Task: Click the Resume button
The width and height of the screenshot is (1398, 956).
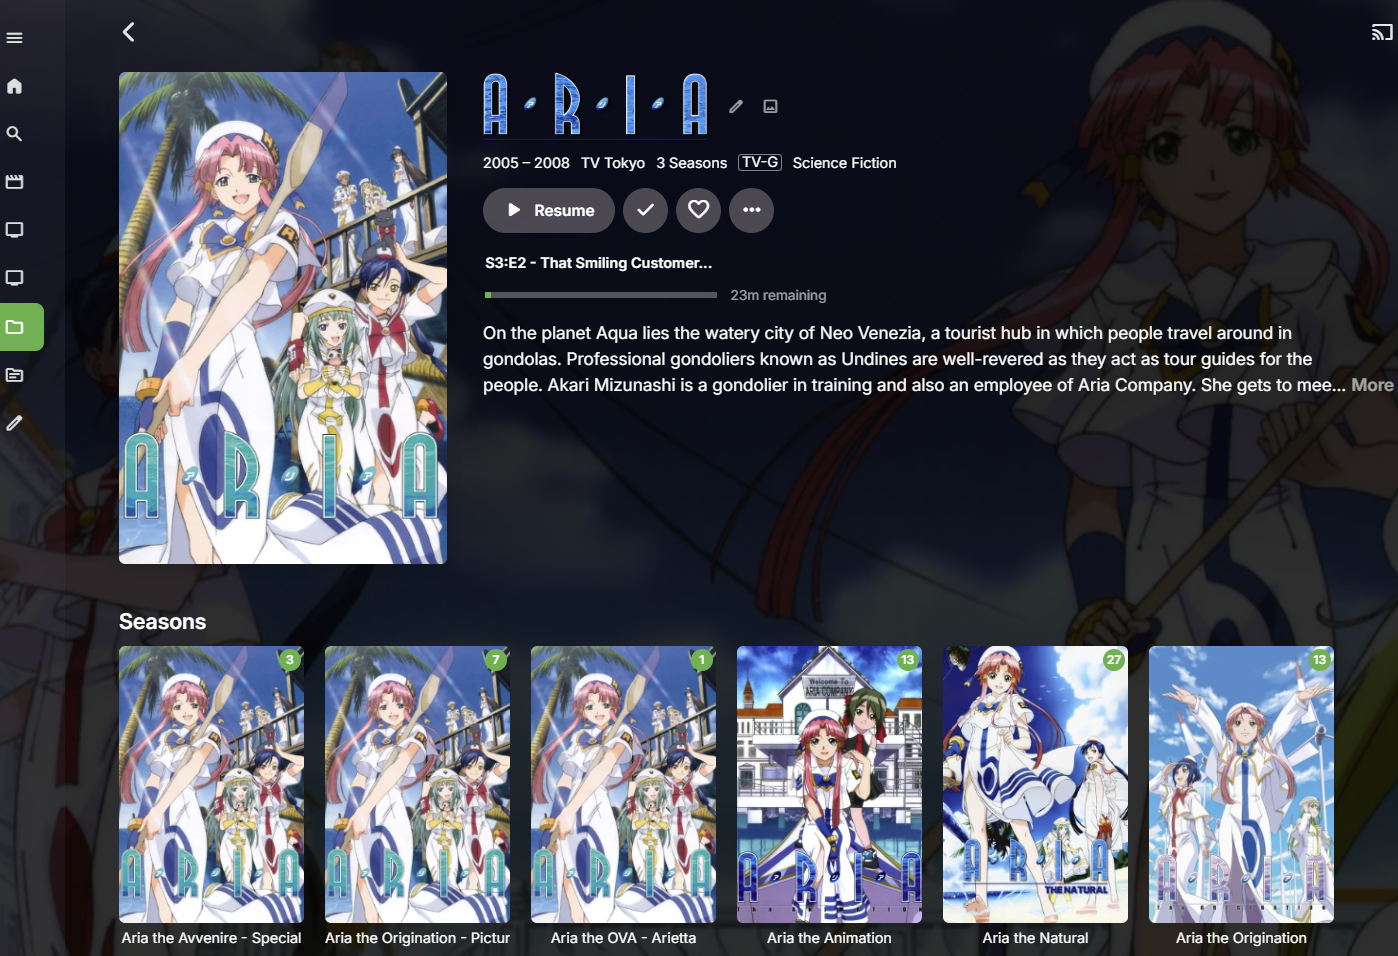Action: coord(549,210)
